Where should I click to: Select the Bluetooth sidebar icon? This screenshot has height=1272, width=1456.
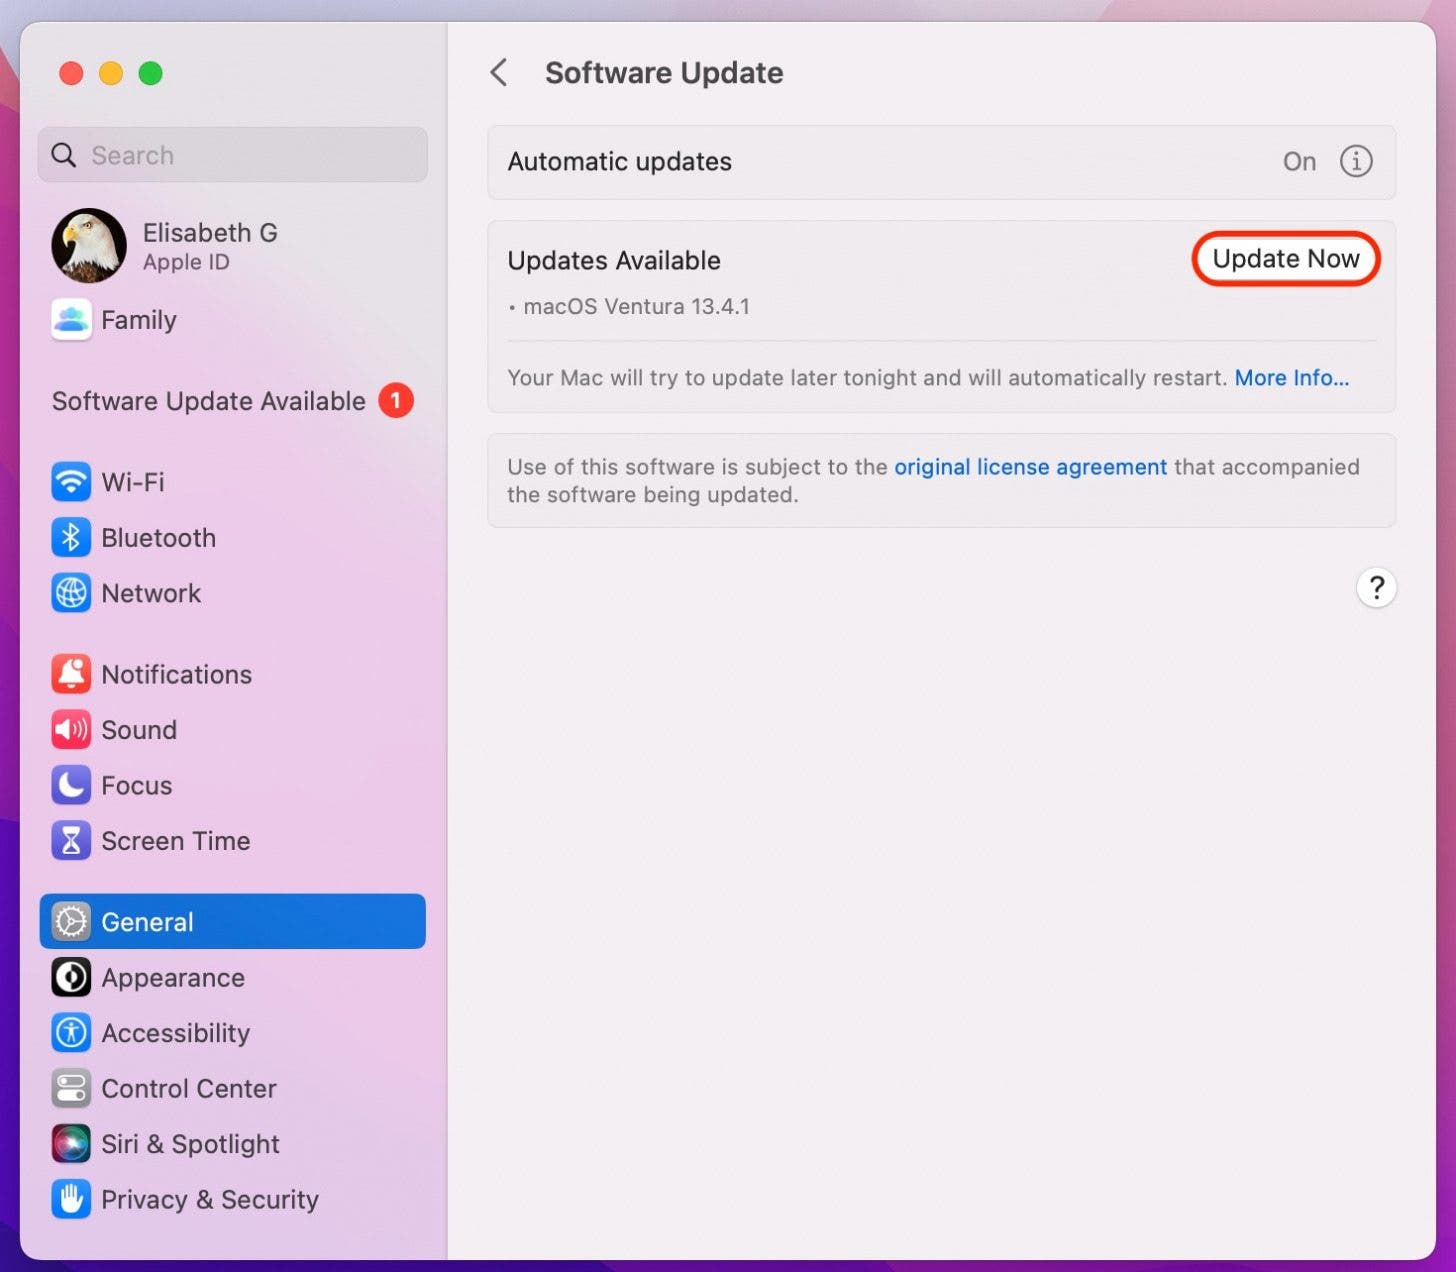pyautogui.click(x=158, y=538)
